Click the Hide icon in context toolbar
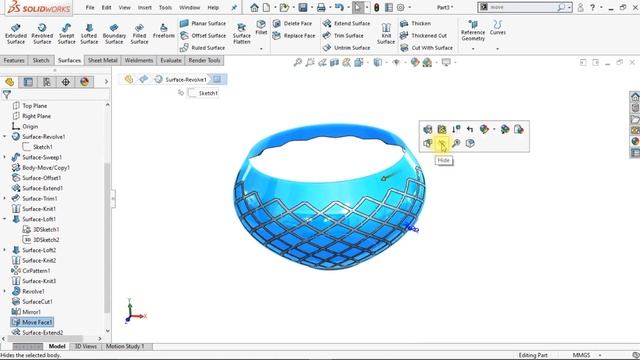640x360 pixels. click(442, 143)
